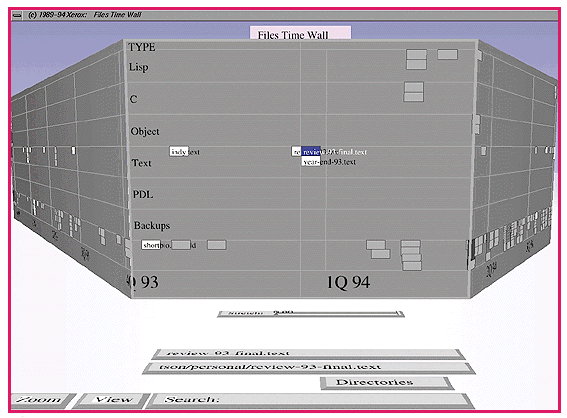Image resolution: width=567 pixels, height=418 pixels.
Task: Click the TYPE column heading
Action: pos(142,47)
